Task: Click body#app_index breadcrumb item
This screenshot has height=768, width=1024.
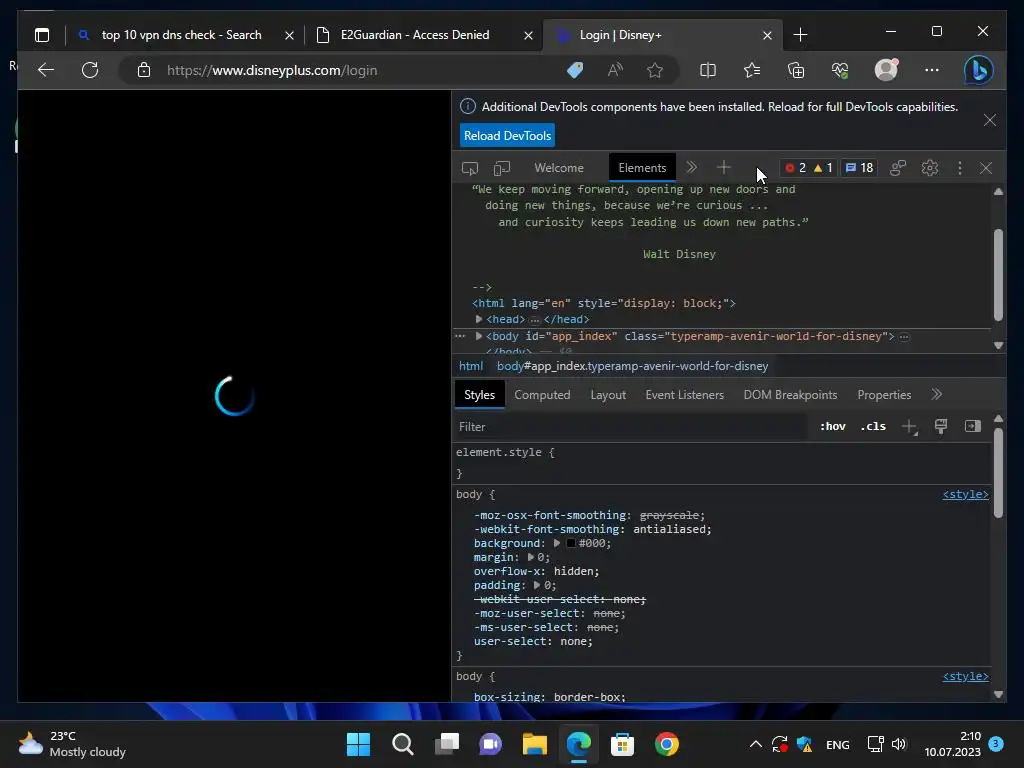Action: tap(632, 366)
